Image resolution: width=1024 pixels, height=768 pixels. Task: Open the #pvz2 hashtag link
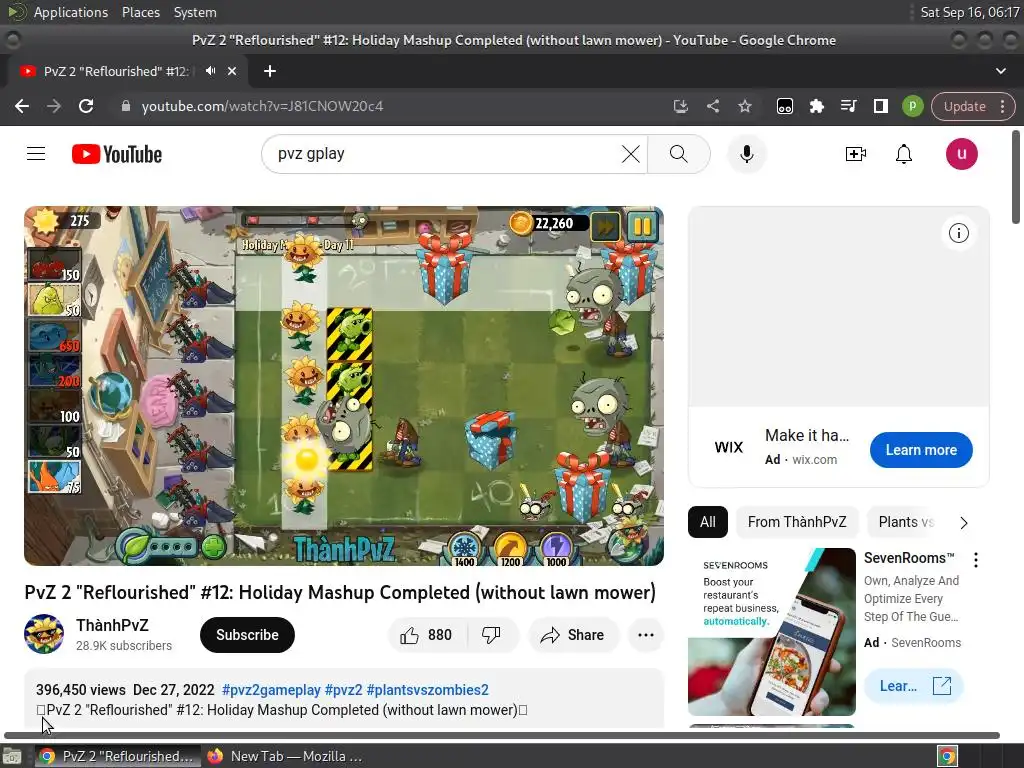click(344, 690)
